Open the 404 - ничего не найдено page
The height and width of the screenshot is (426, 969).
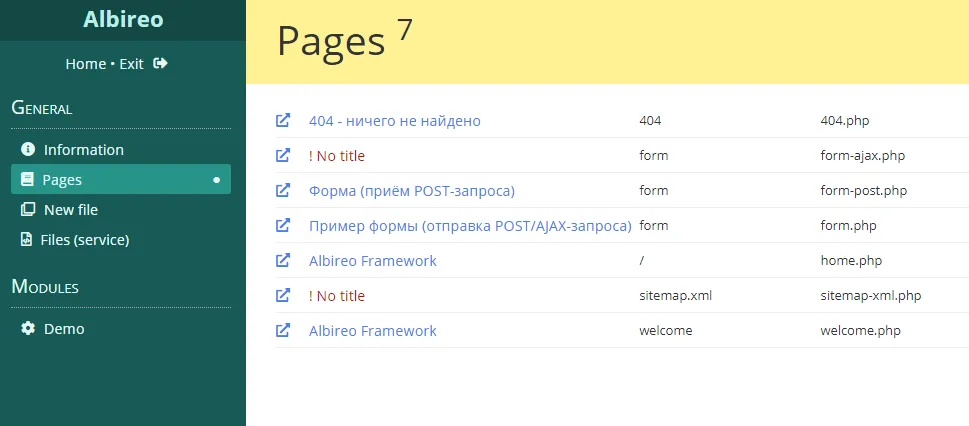point(394,121)
